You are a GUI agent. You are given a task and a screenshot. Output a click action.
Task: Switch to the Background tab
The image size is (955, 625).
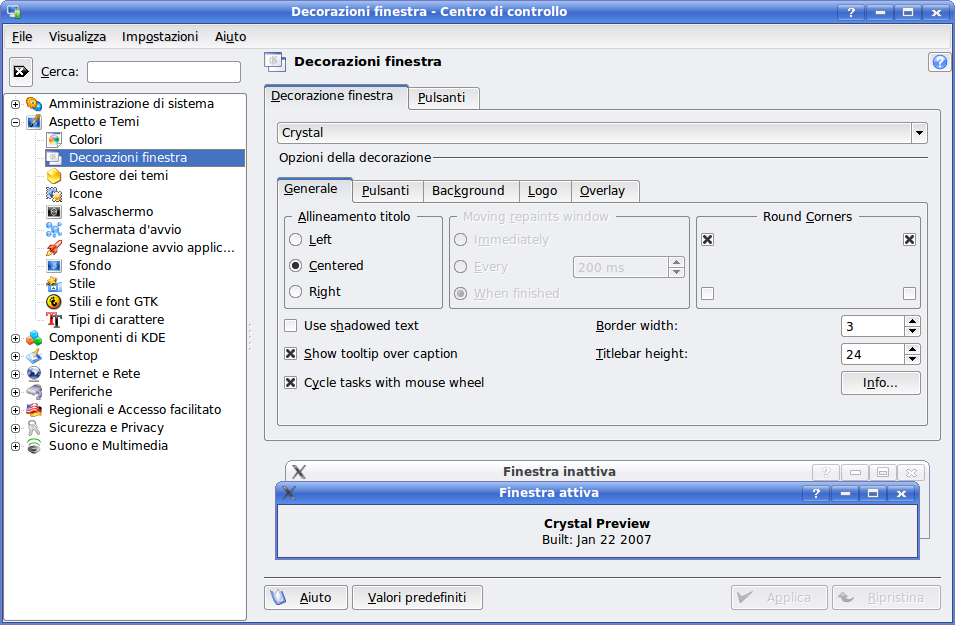pyautogui.click(x=468, y=191)
